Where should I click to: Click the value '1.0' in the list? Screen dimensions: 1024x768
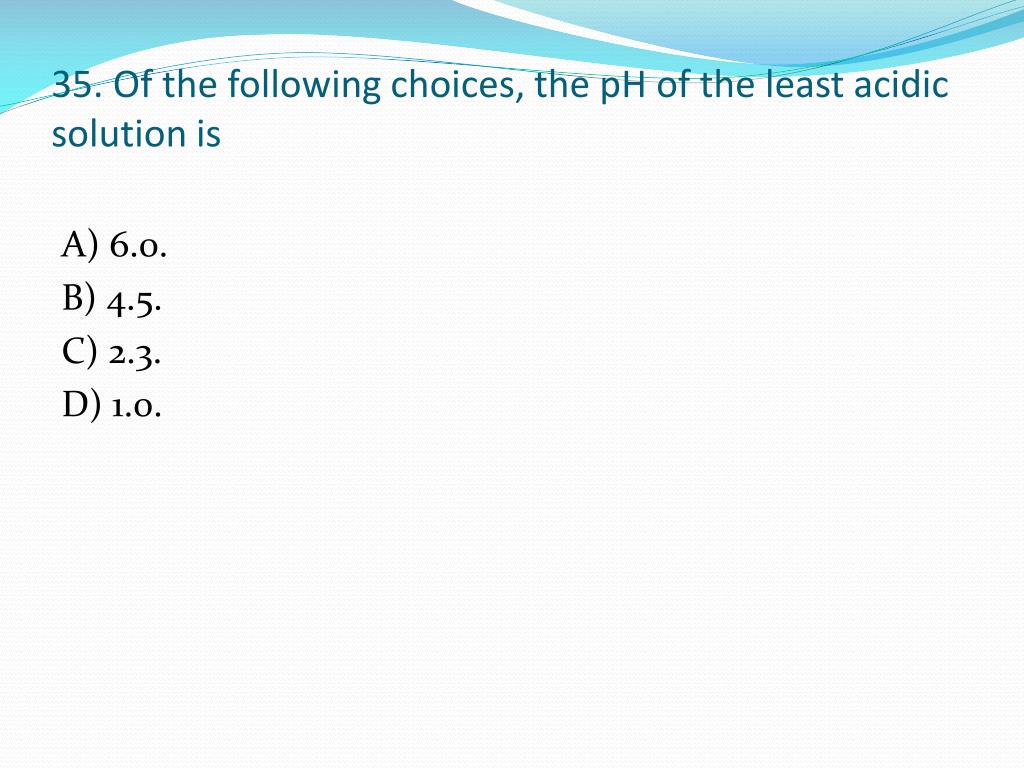click(x=136, y=408)
